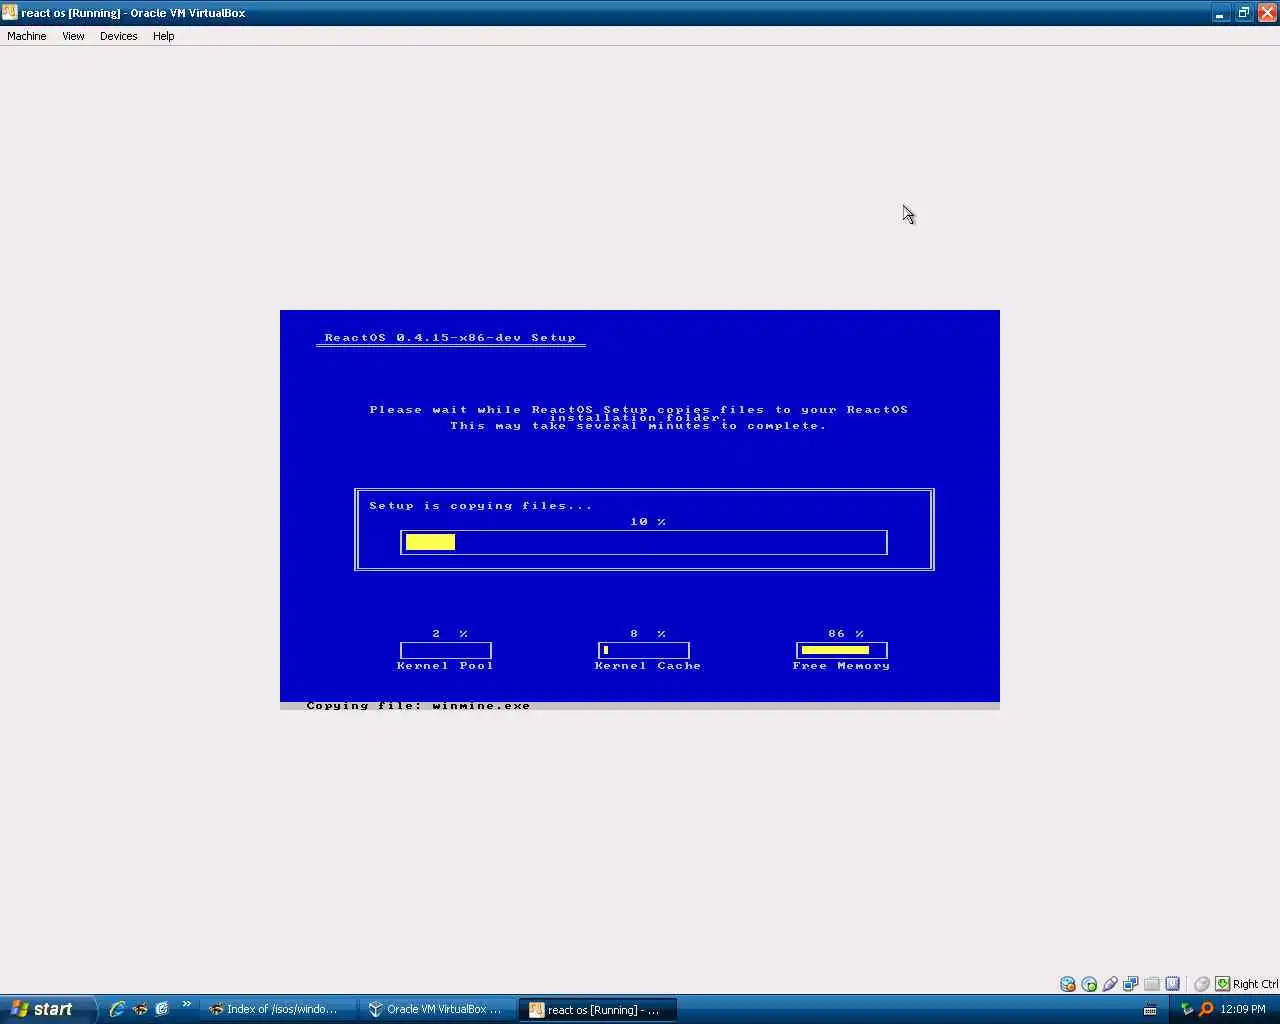This screenshot has width=1280, height=1024.
Task: Click the main file copying progress bar
Action: (x=643, y=542)
